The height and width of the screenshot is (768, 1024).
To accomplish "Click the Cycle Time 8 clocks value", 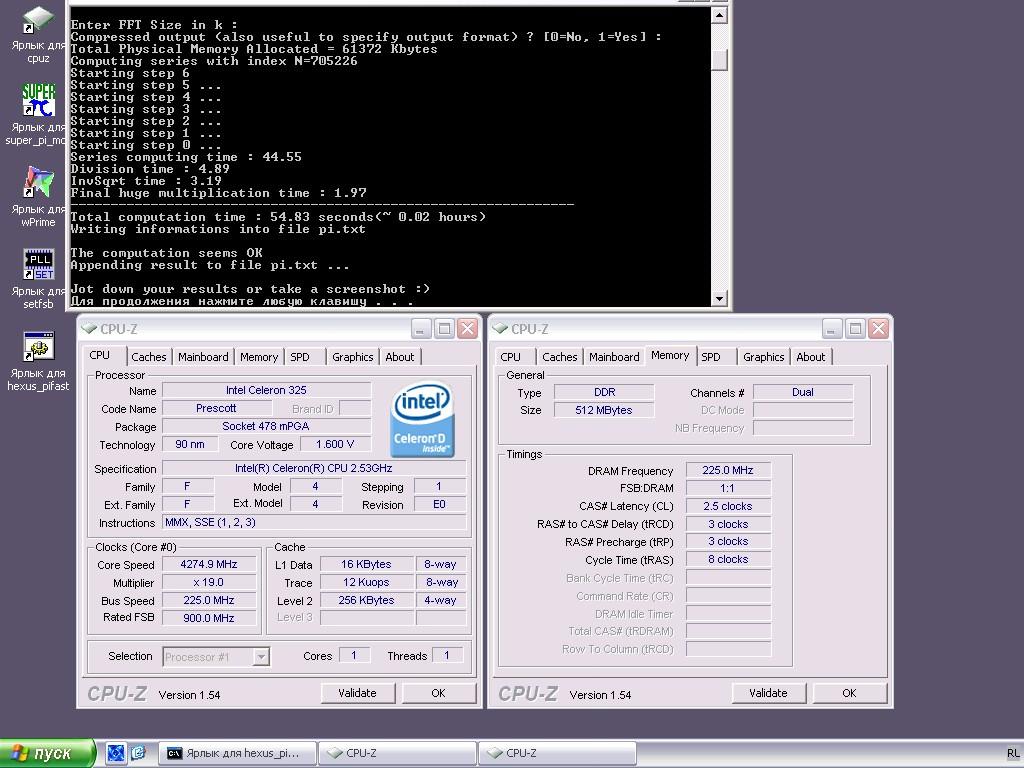I will [x=728, y=560].
